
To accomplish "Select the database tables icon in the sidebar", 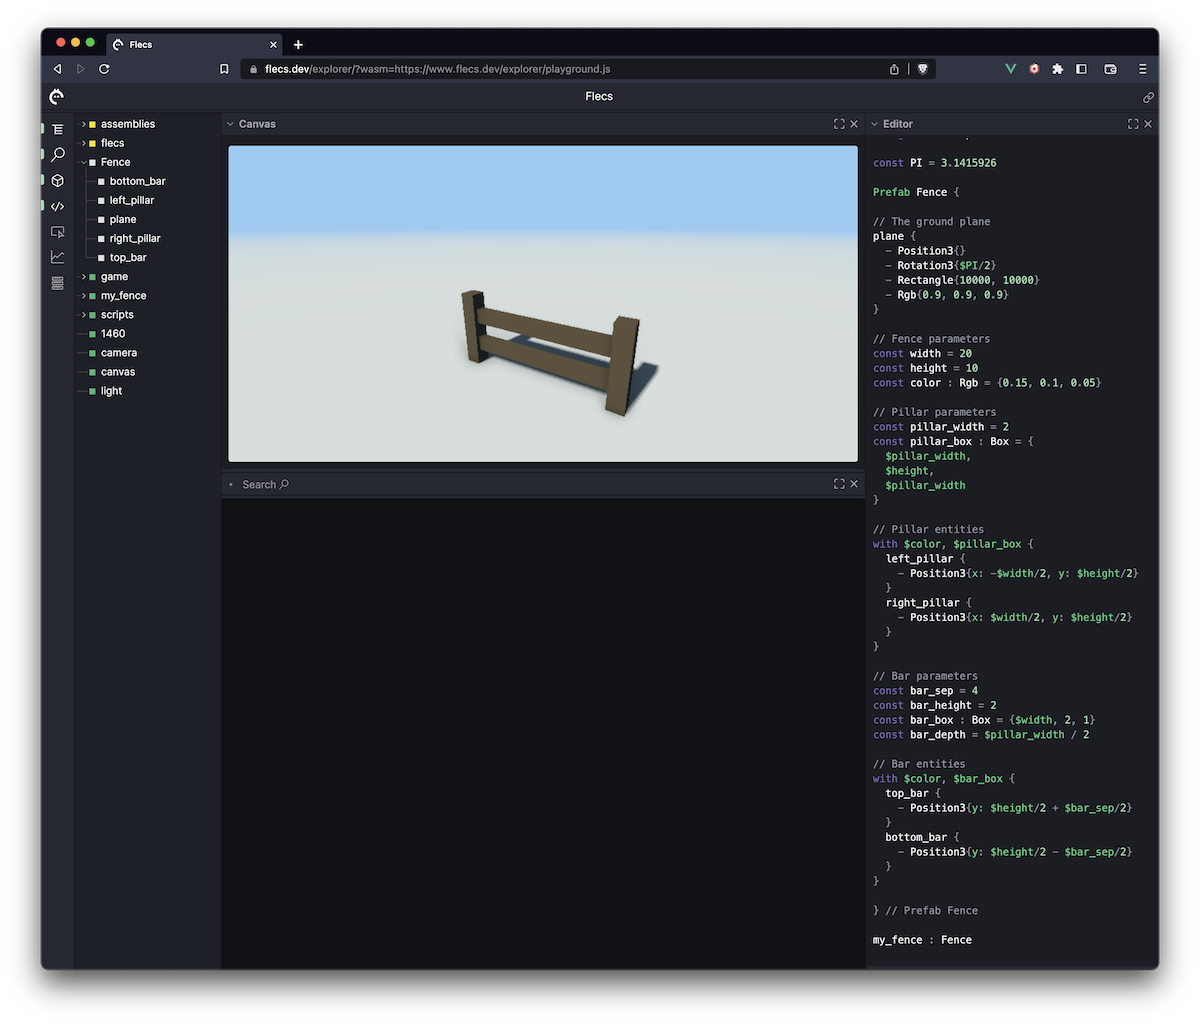I will (57, 283).
